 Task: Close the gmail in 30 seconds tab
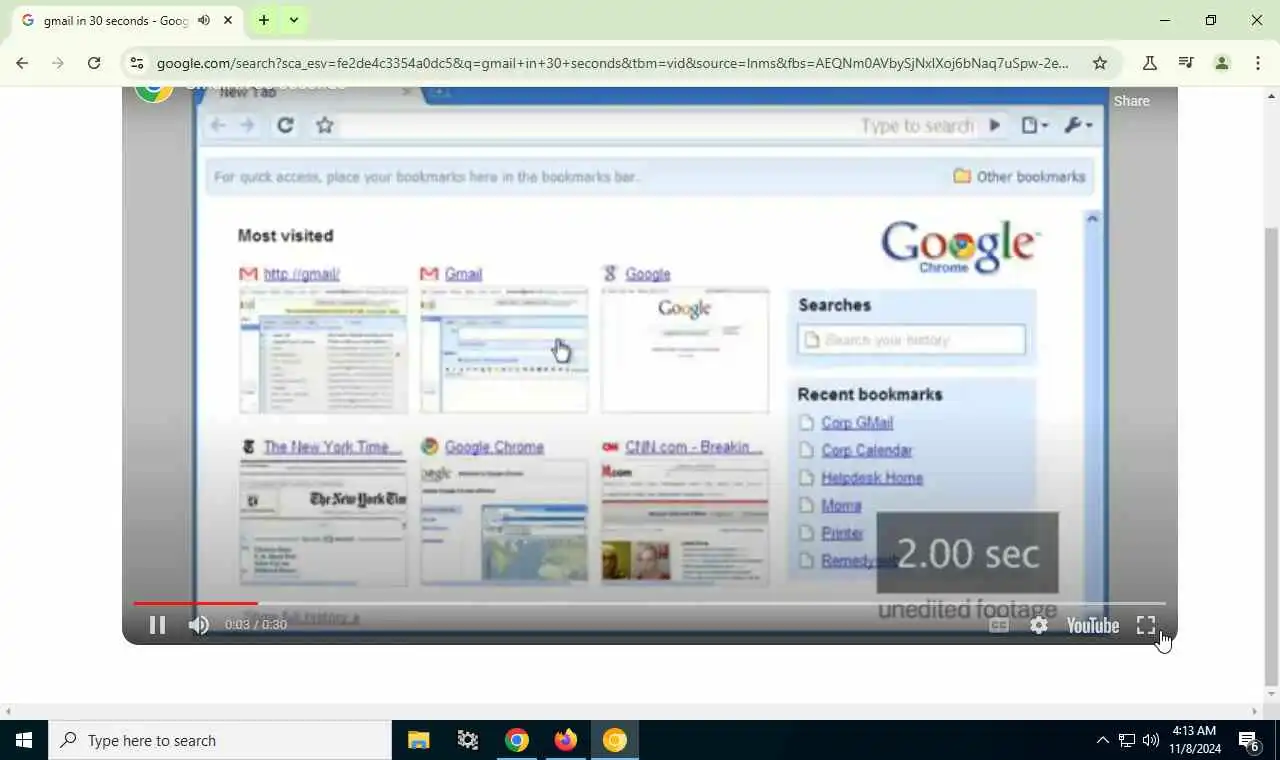coord(228,20)
